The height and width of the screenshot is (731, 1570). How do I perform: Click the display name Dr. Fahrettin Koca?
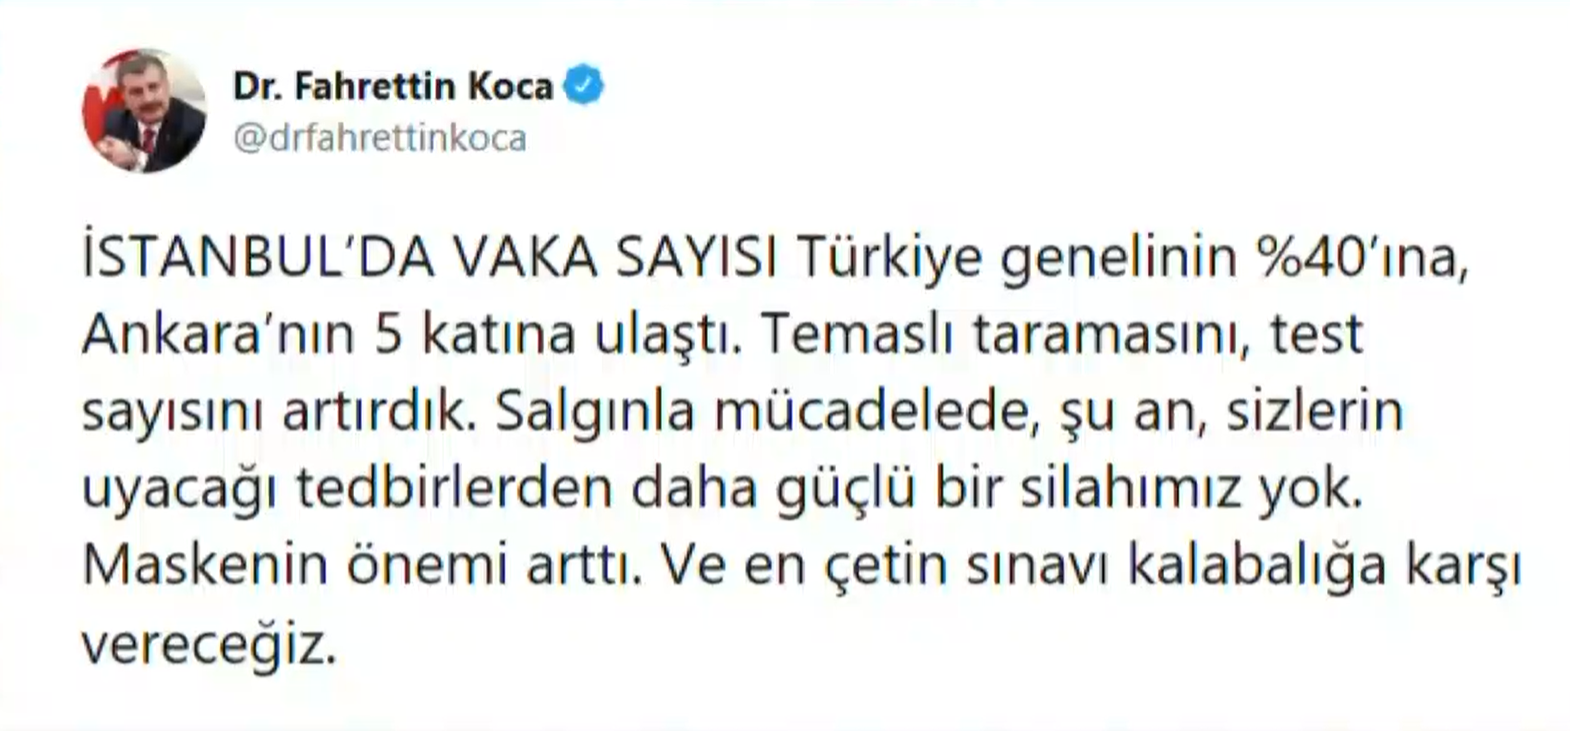[x=393, y=87]
